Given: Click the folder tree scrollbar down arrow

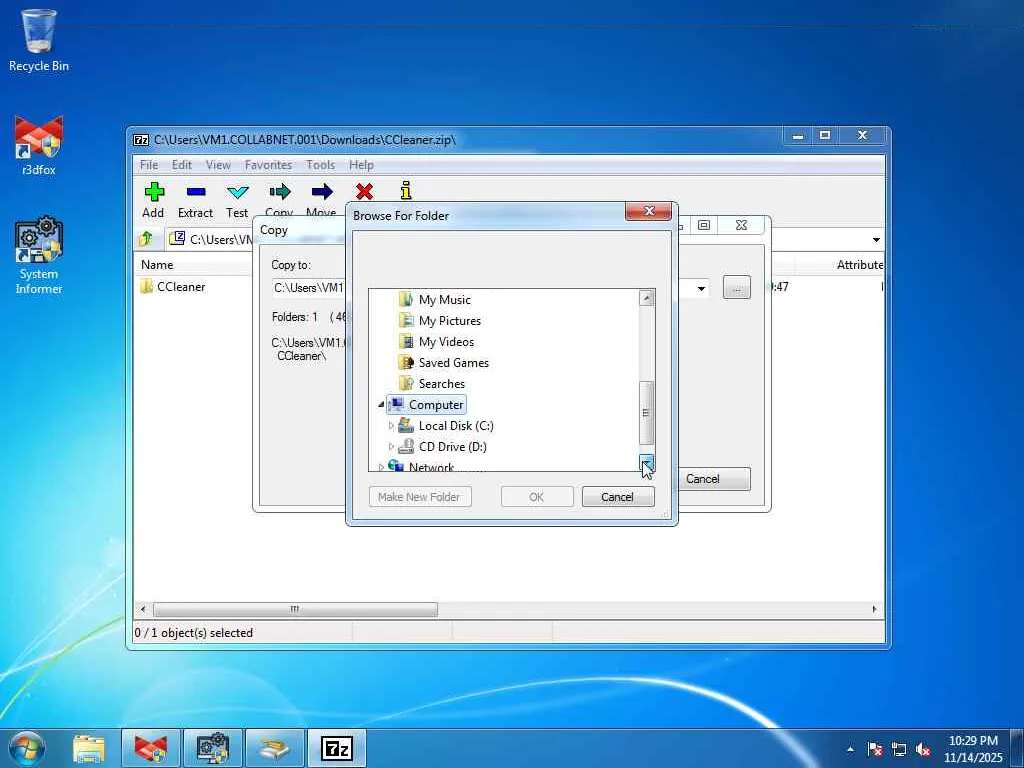Looking at the screenshot, I should (647, 463).
